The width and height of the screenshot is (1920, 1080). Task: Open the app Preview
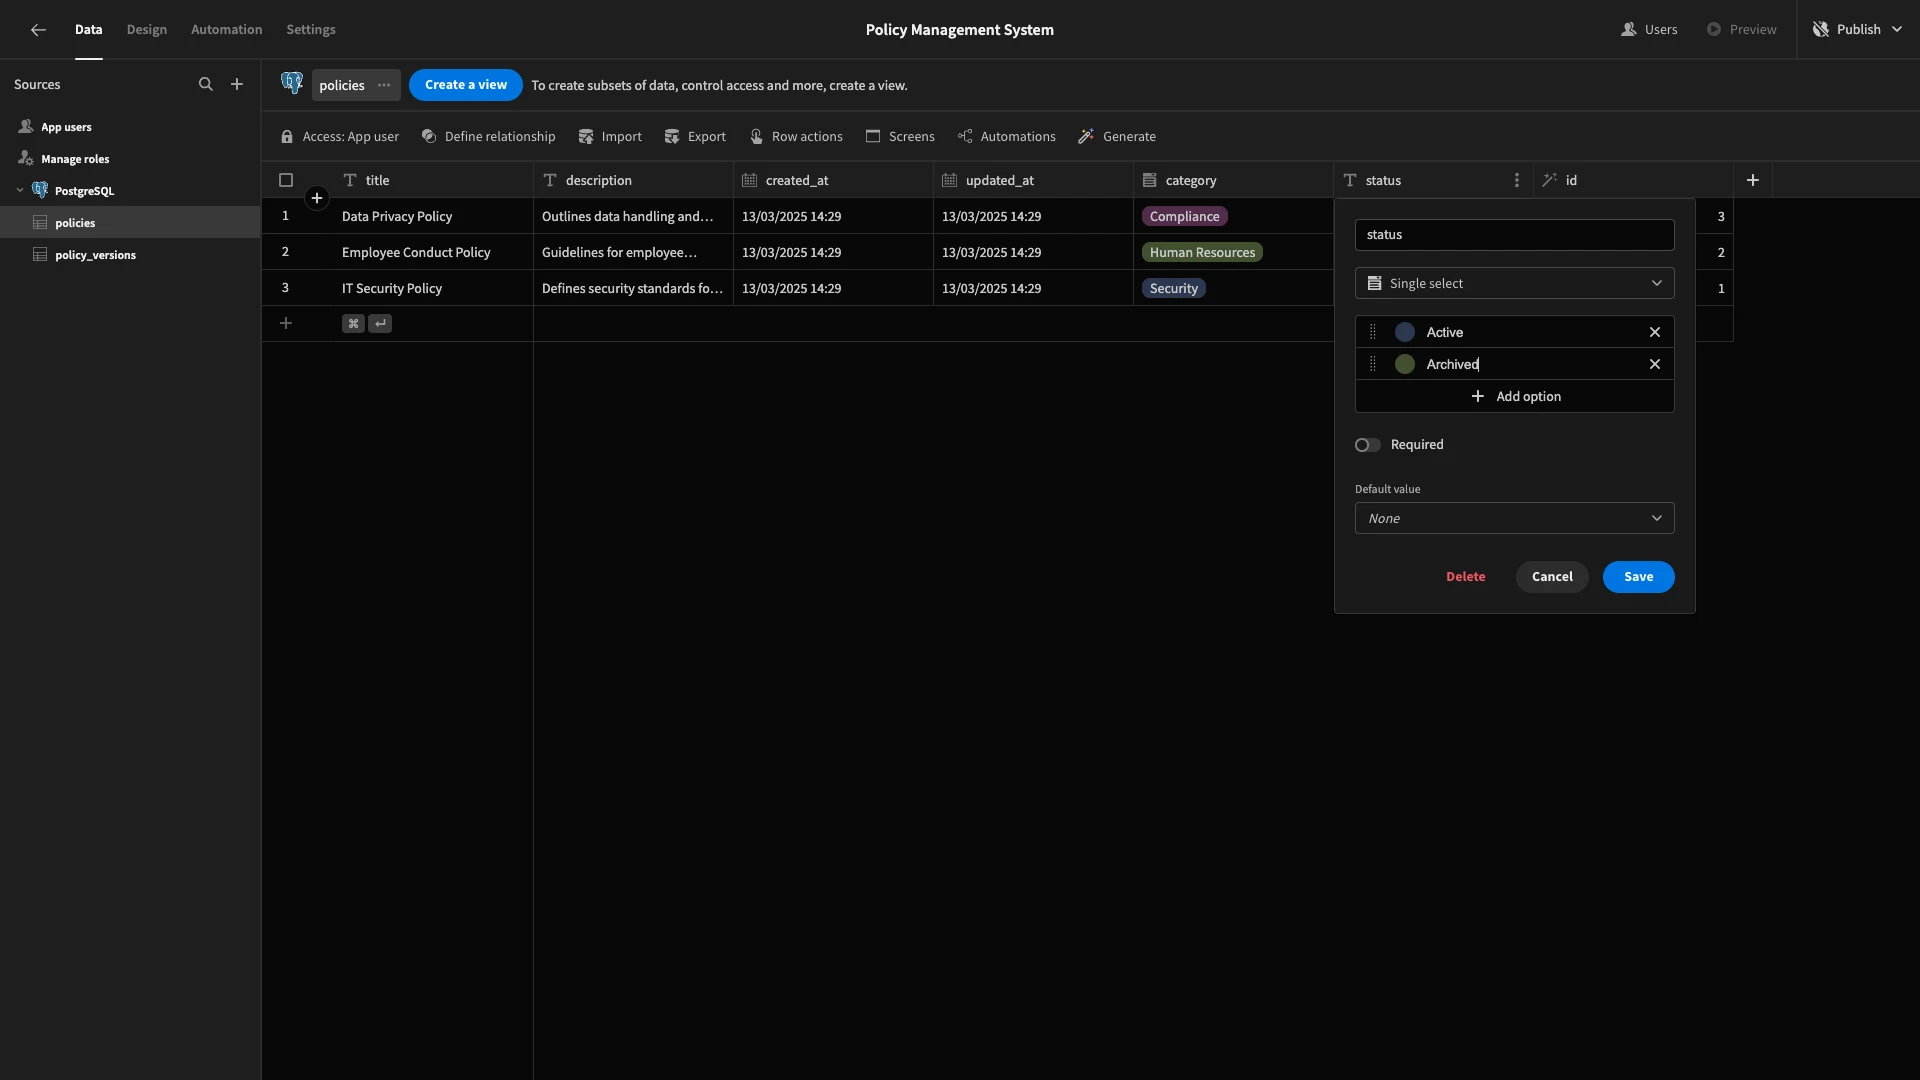[x=1741, y=30]
